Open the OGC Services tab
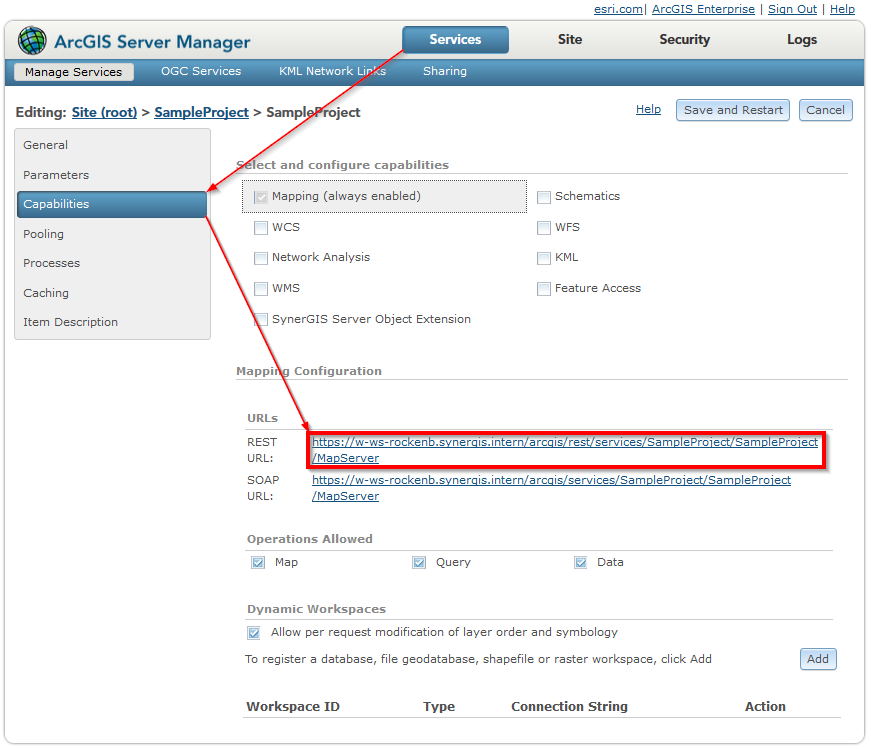This screenshot has height=749, width=871. coord(200,71)
